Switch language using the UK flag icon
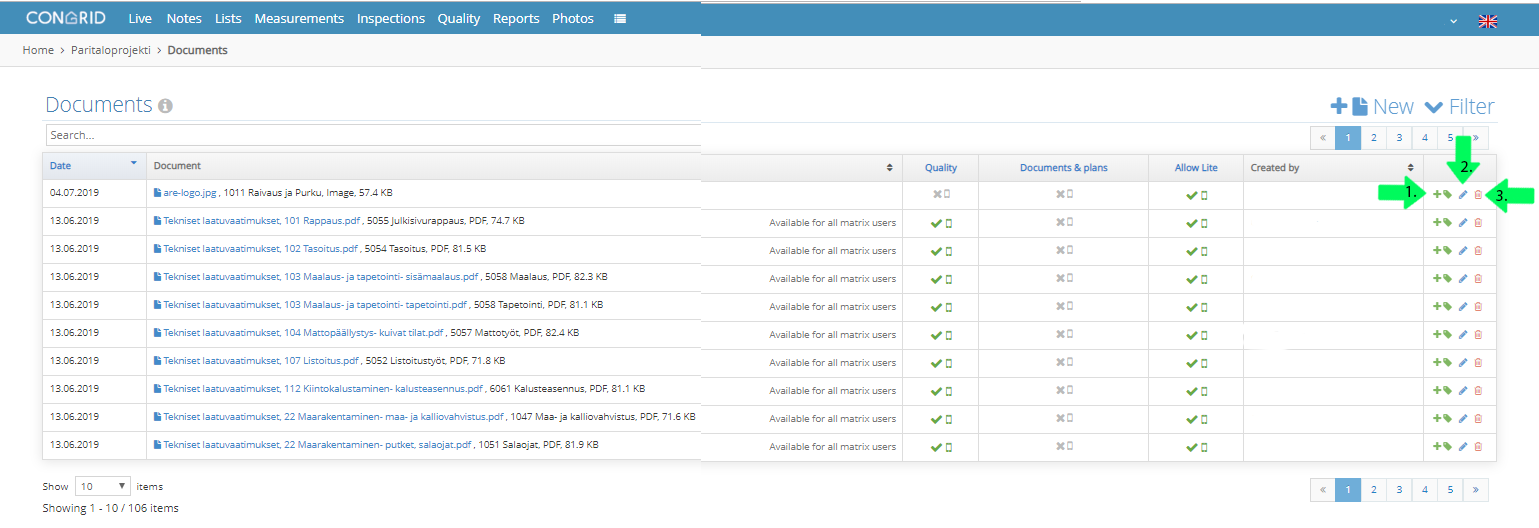 [x=1488, y=21]
